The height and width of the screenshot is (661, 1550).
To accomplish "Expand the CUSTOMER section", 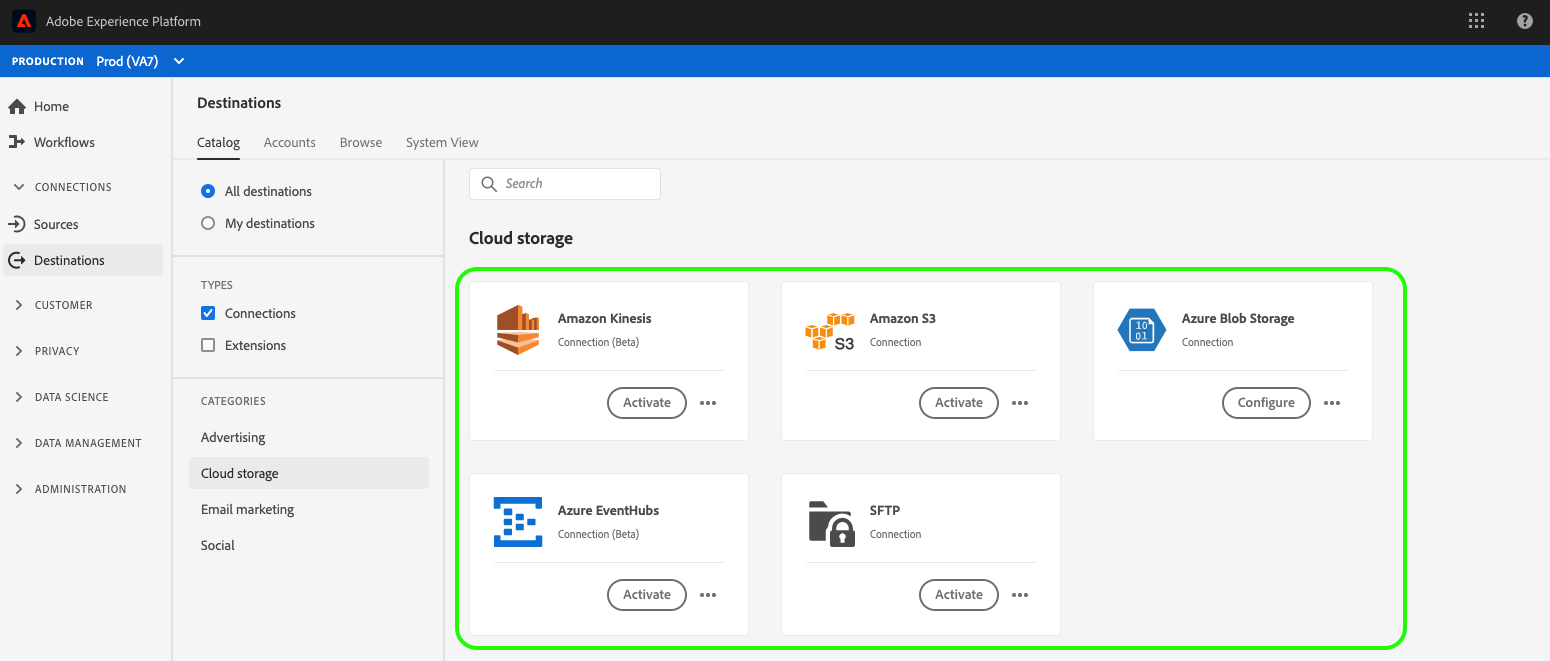I will 19,305.
